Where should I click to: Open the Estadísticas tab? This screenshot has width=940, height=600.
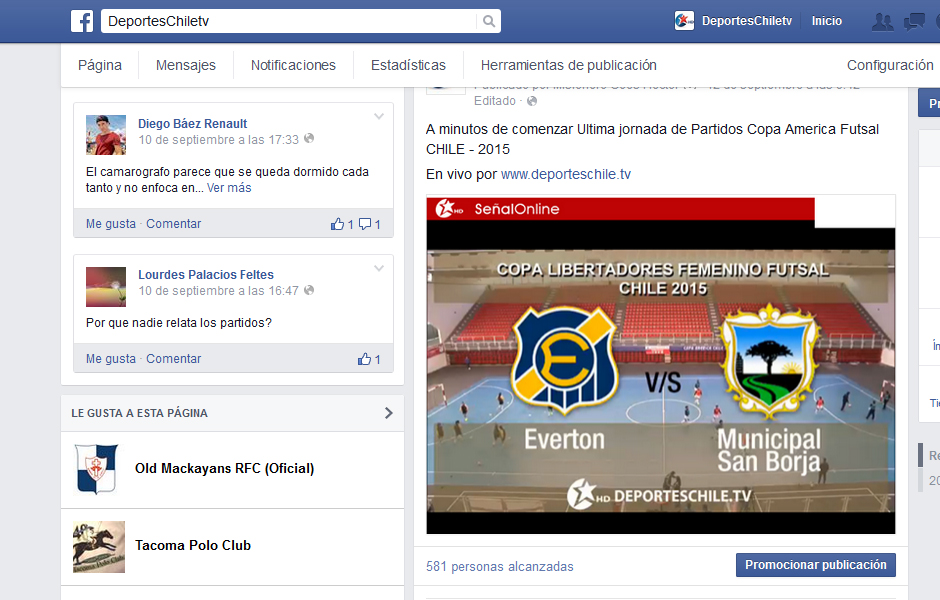pyautogui.click(x=408, y=65)
